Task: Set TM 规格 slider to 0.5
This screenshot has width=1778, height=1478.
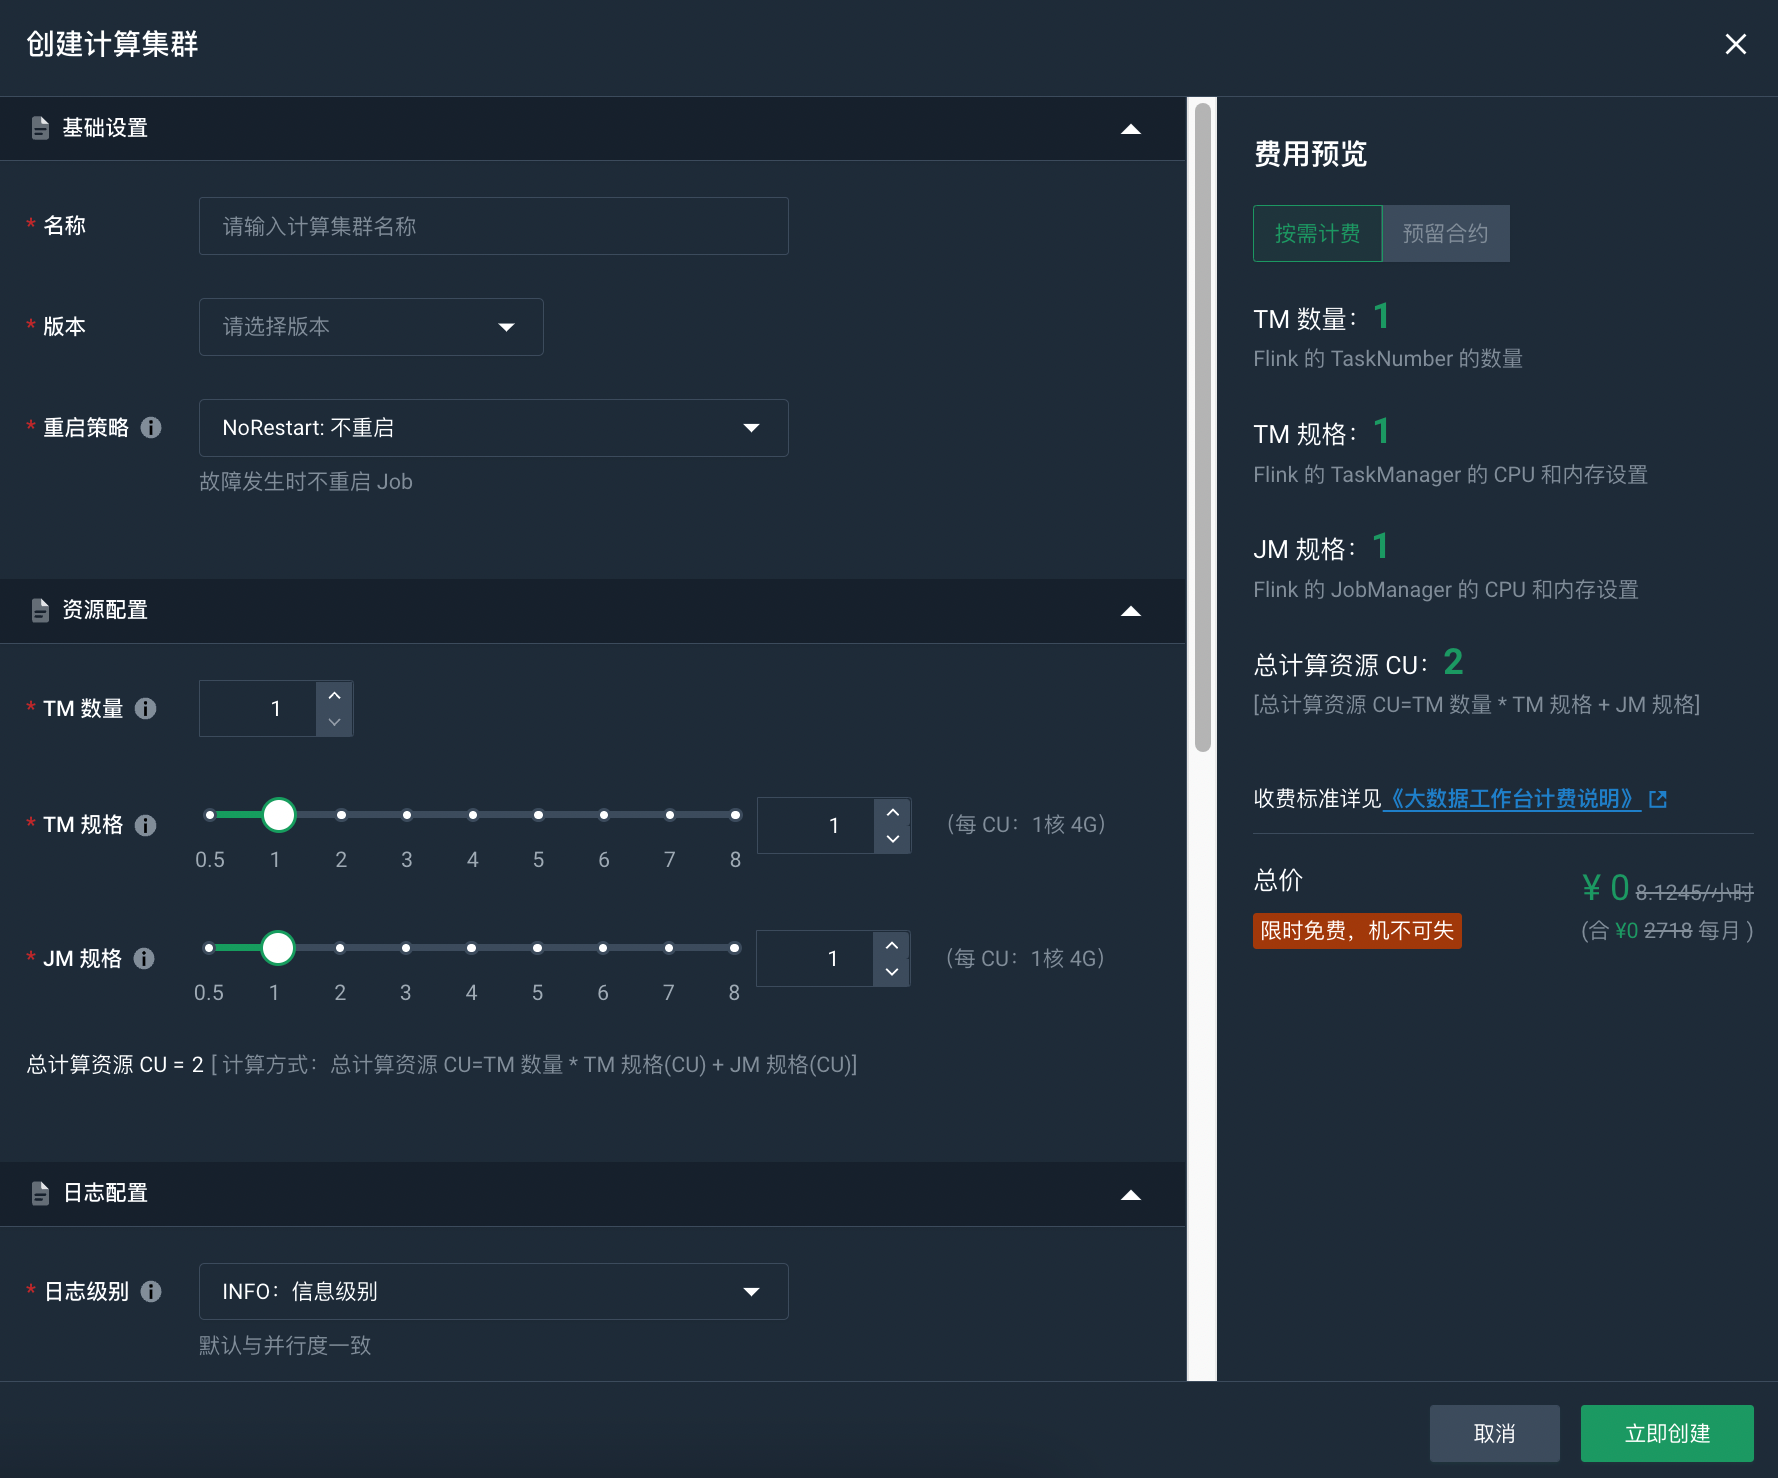Action: (x=210, y=815)
